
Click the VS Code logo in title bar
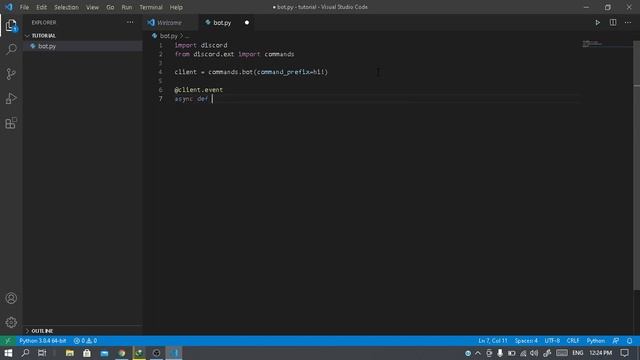point(9,7)
